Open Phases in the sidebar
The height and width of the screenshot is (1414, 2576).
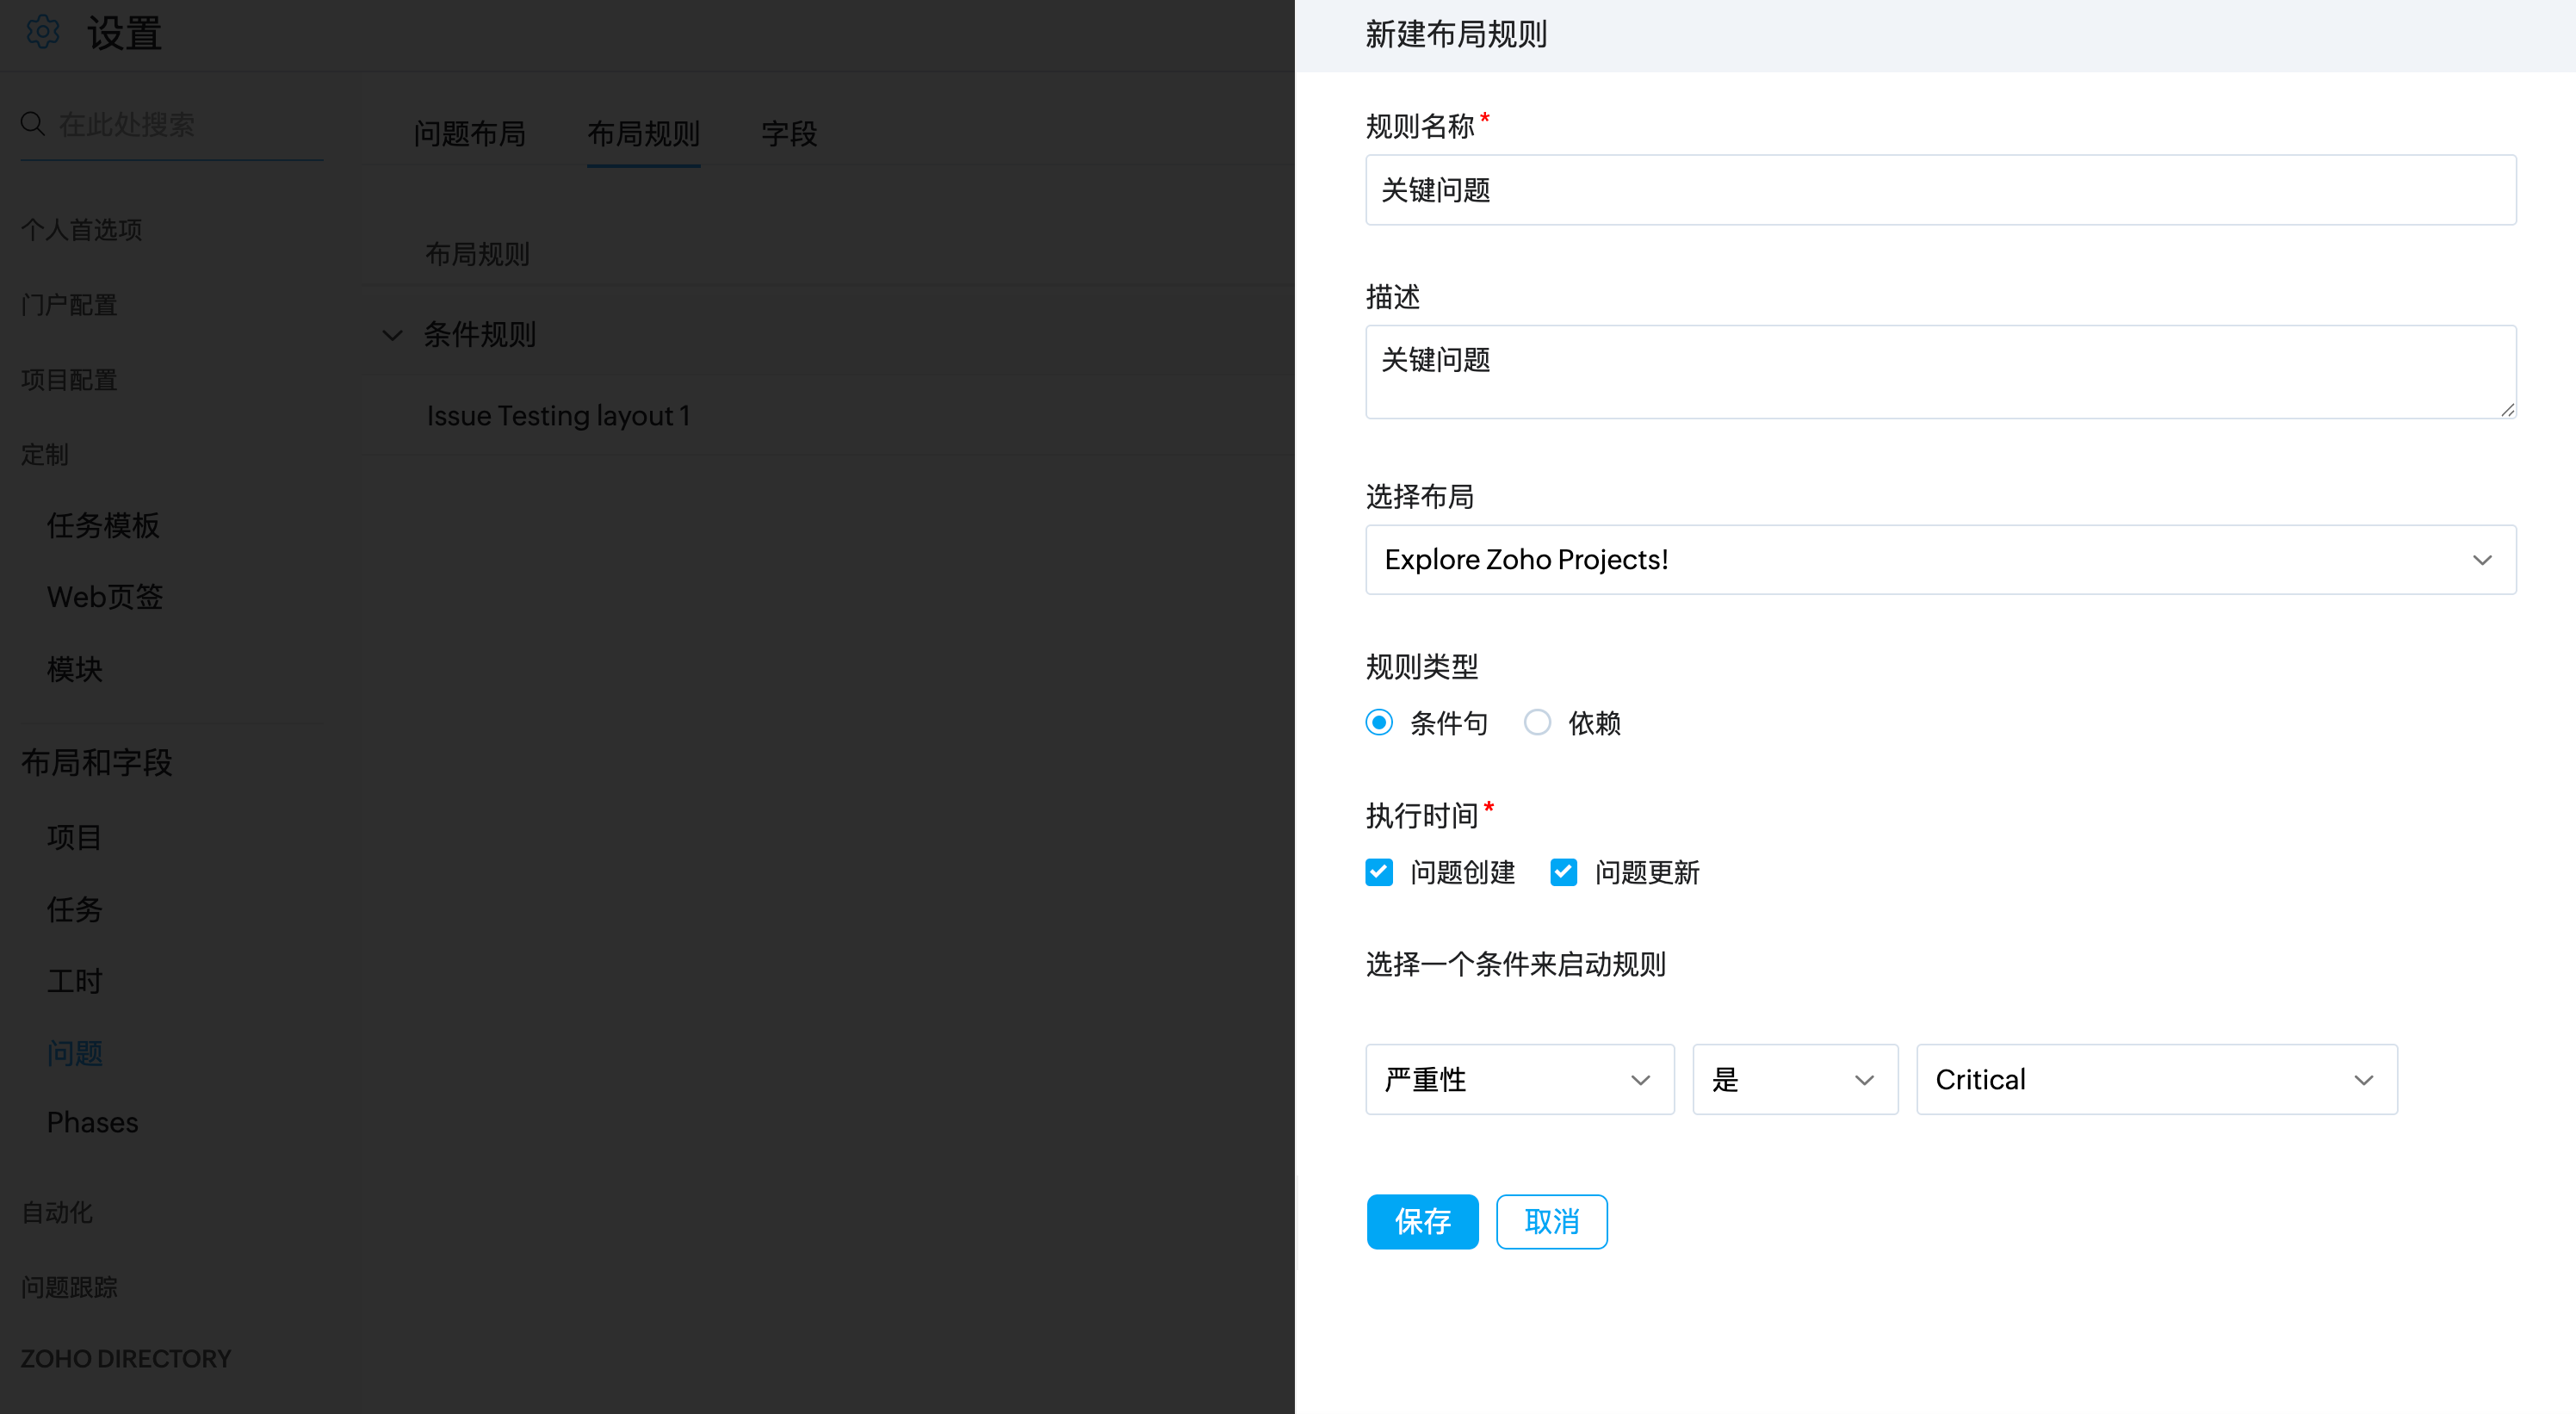(x=92, y=1122)
